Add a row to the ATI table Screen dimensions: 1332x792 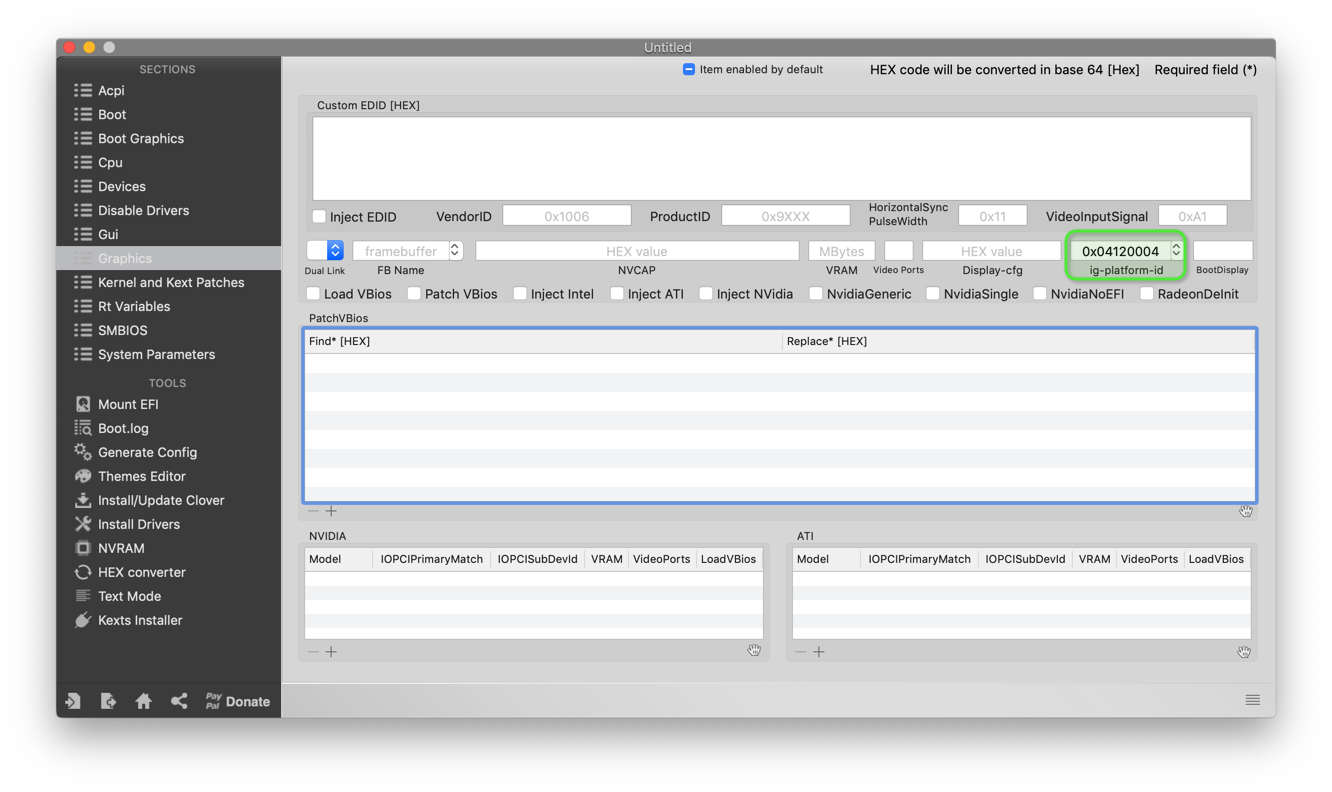coord(819,652)
